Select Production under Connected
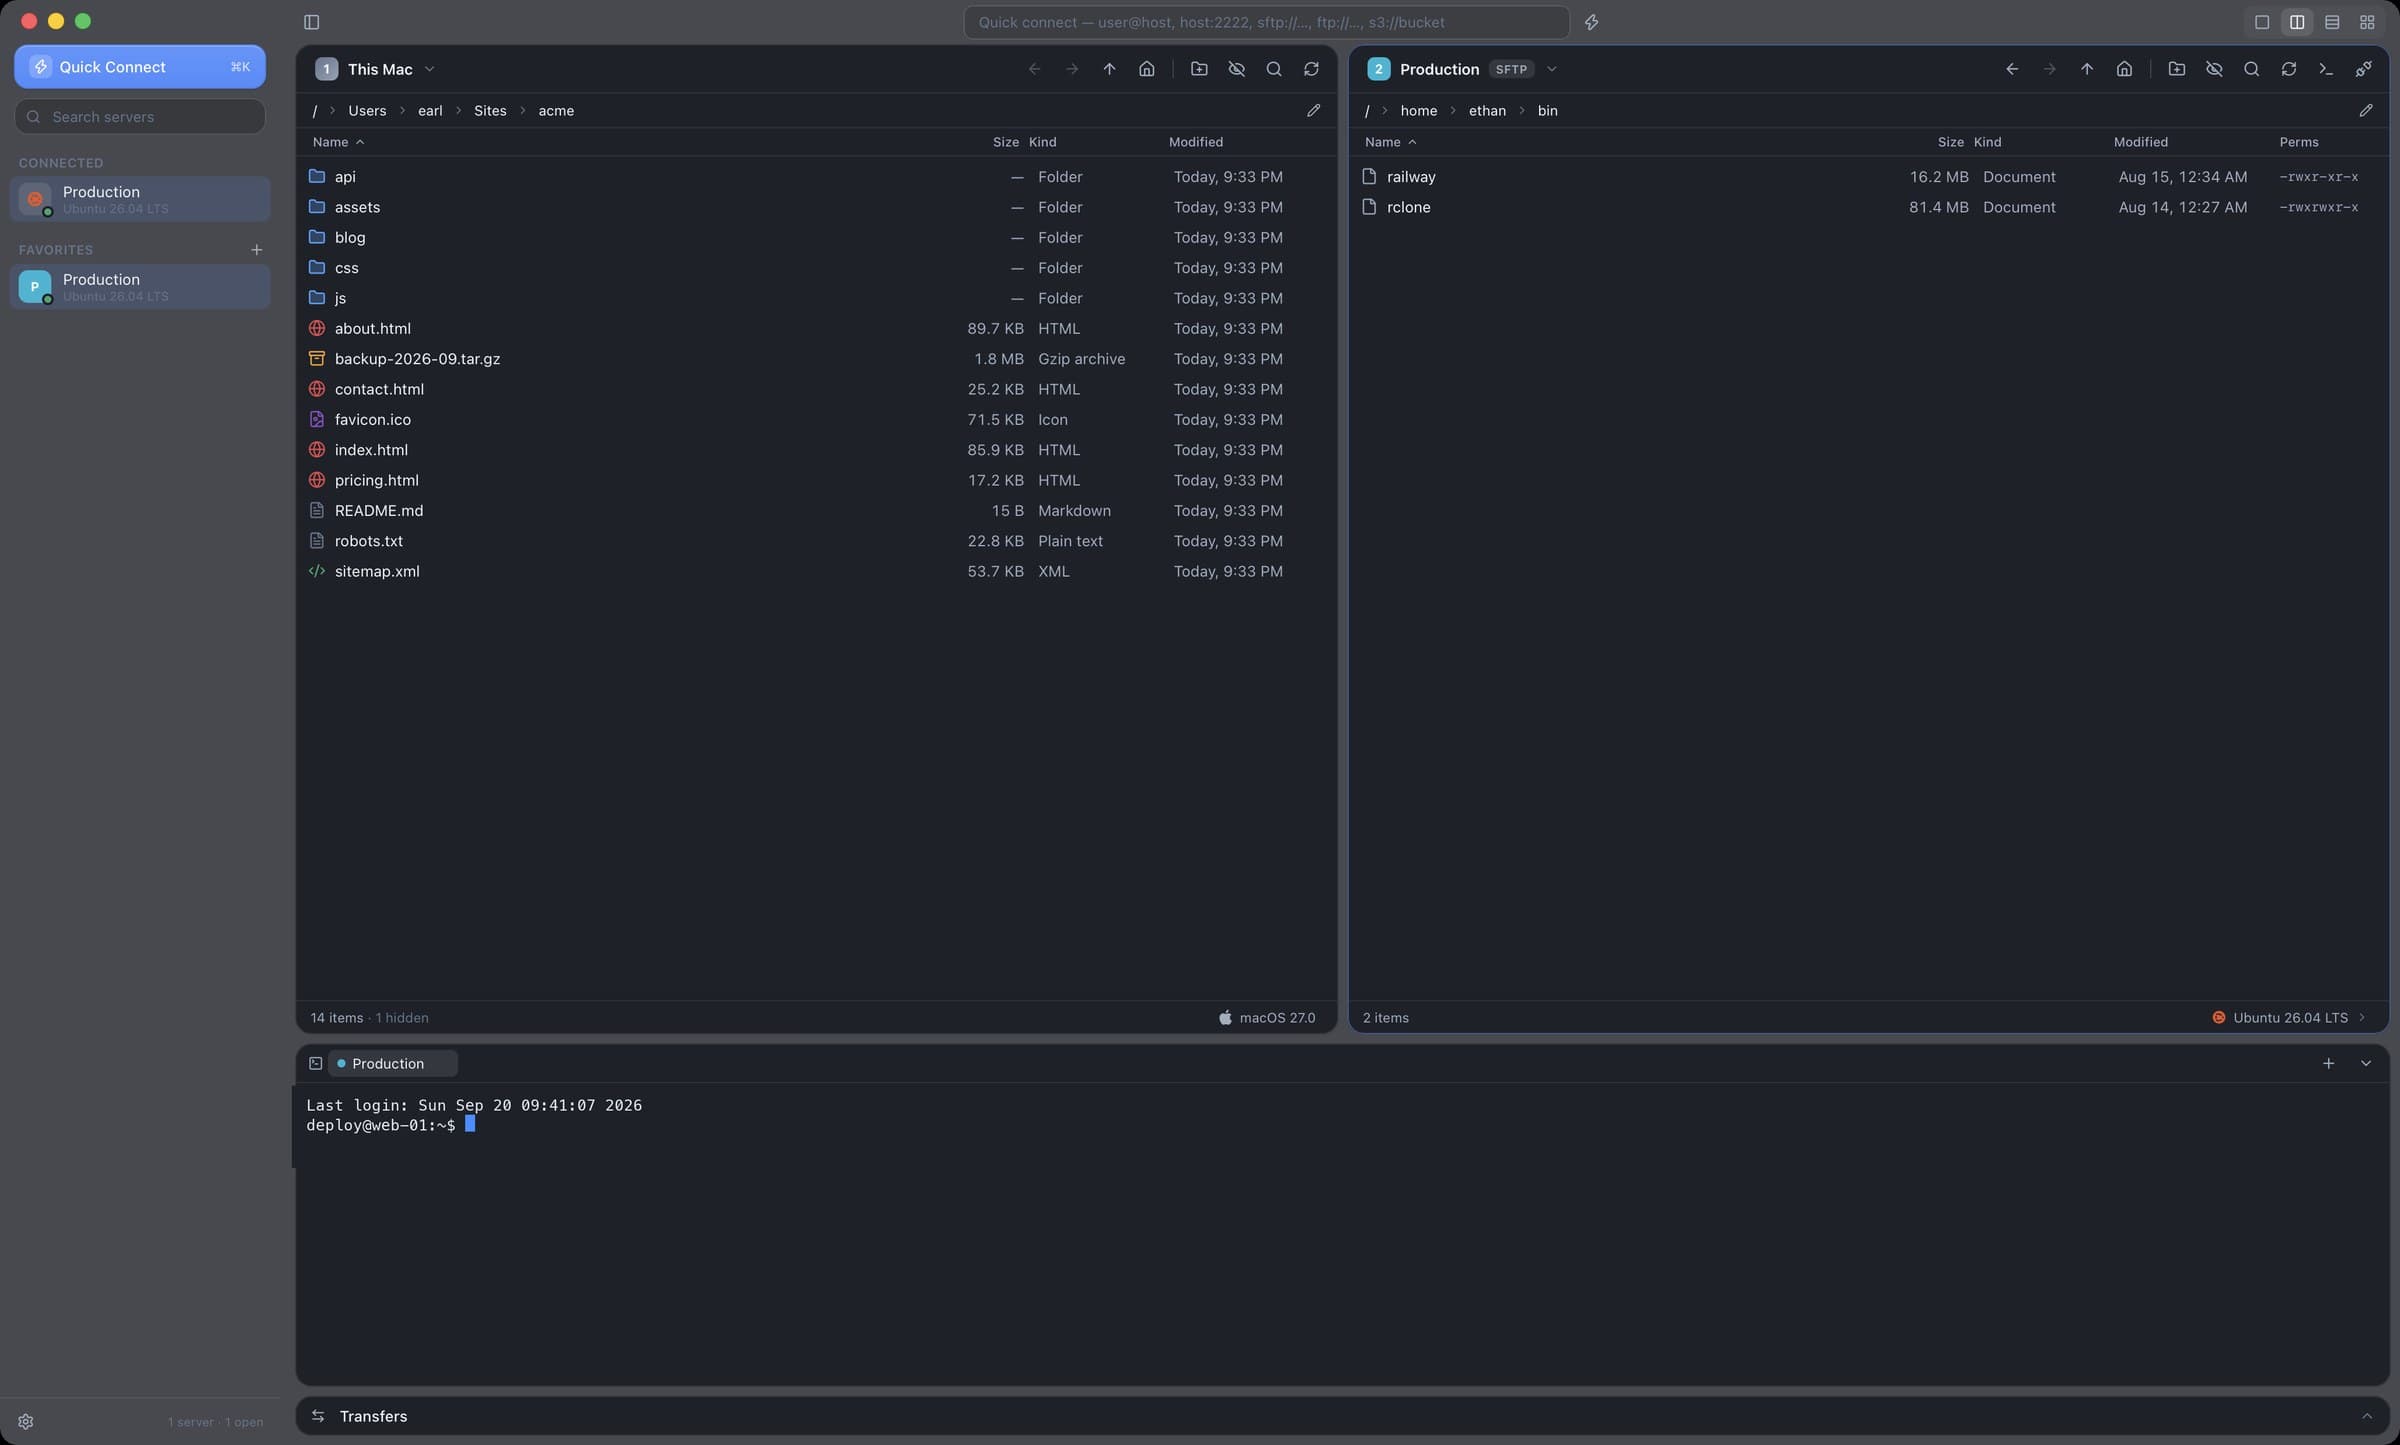Viewport: 2400px width, 1445px height. click(x=140, y=199)
